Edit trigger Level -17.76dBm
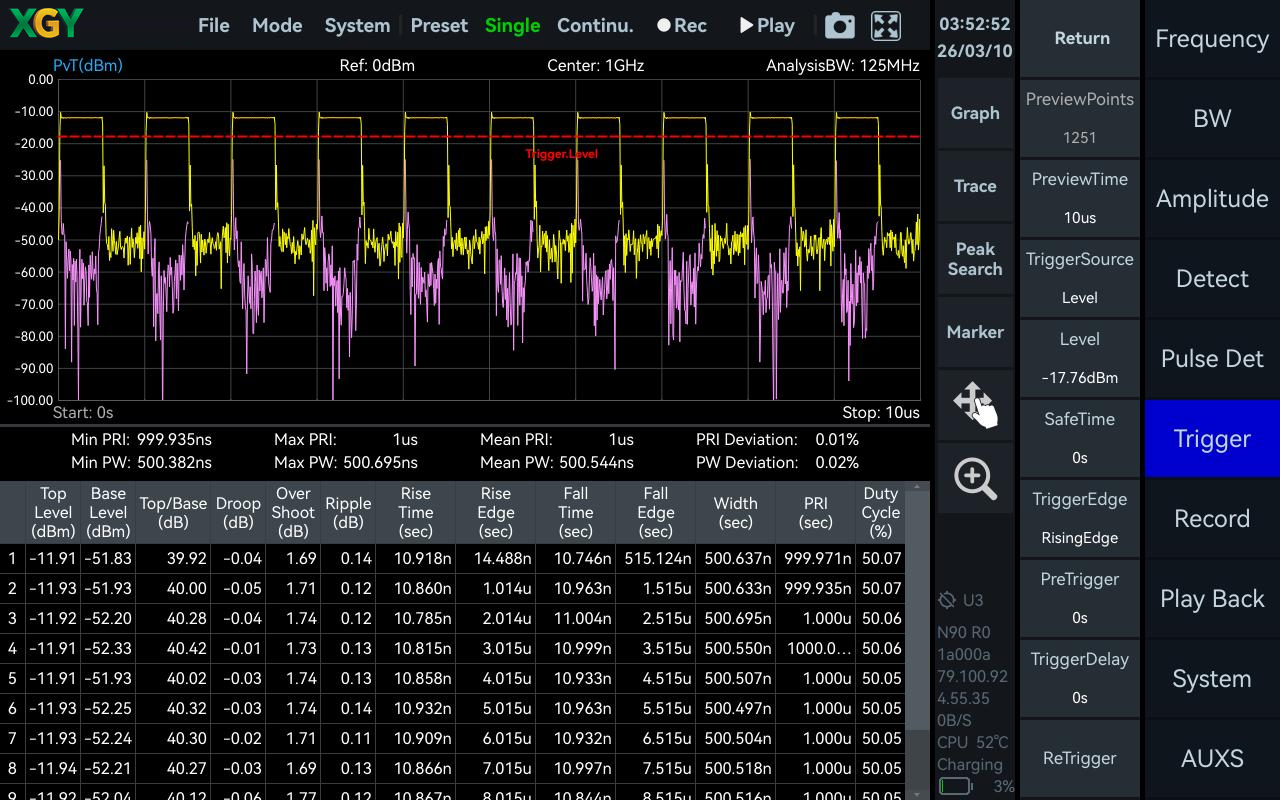 (1080, 358)
